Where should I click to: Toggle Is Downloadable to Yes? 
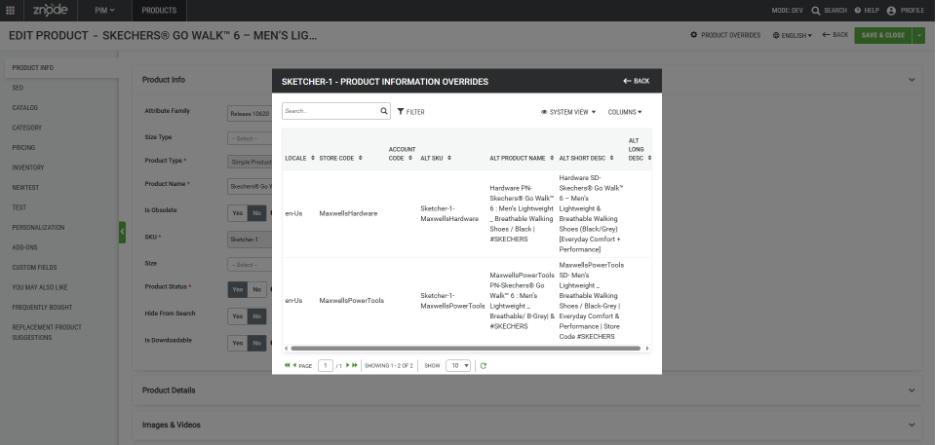[x=238, y=343]
